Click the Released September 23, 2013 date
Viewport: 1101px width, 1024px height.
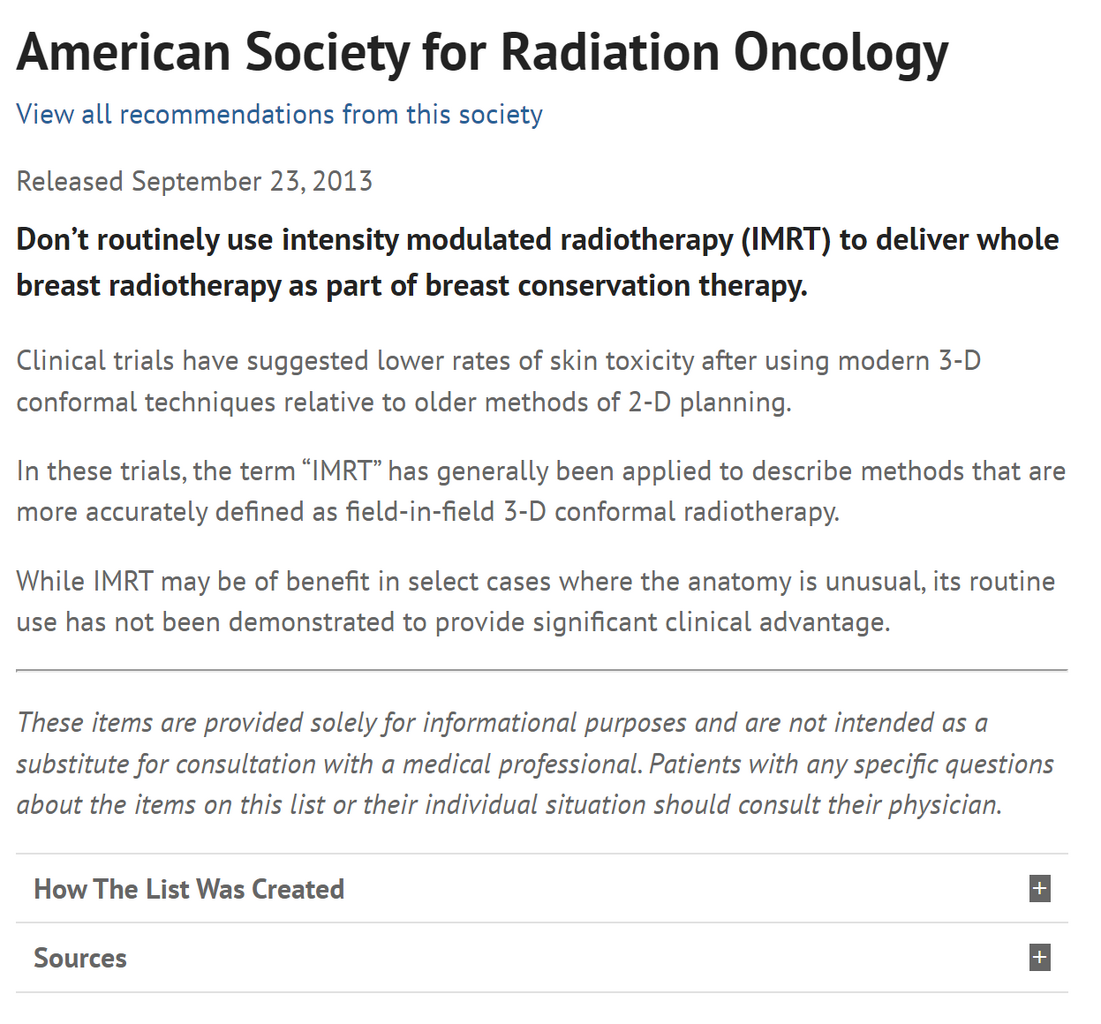click(x=195, y=181)
